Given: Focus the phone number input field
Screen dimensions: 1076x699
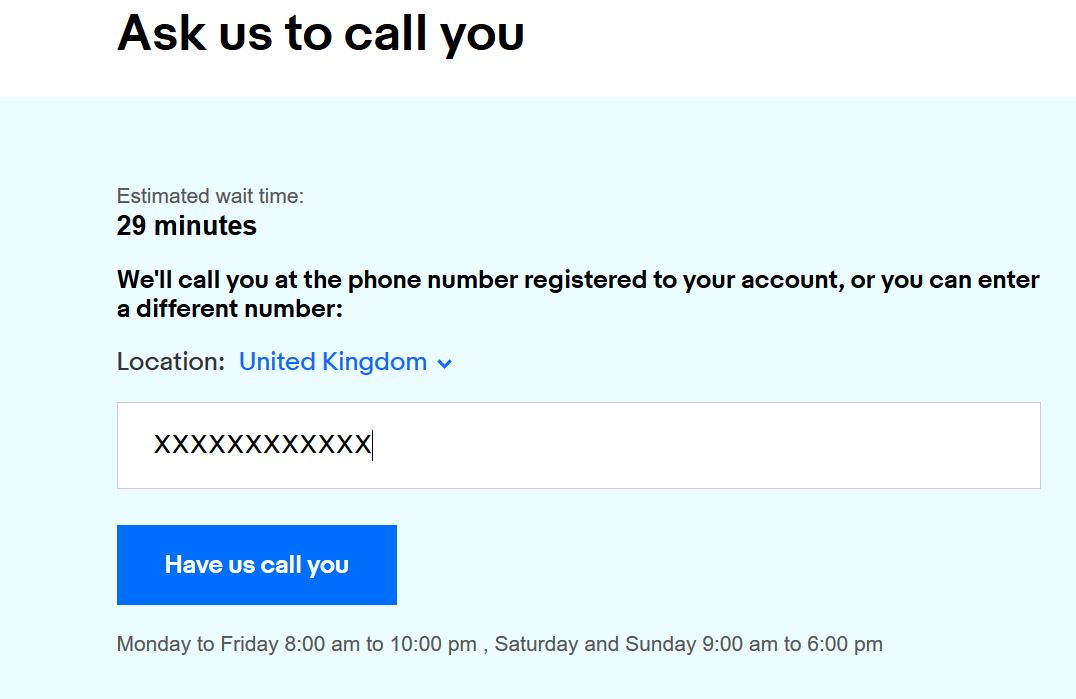Looking at the screenshot, I should pyautogui.click(x=578, y=446).
